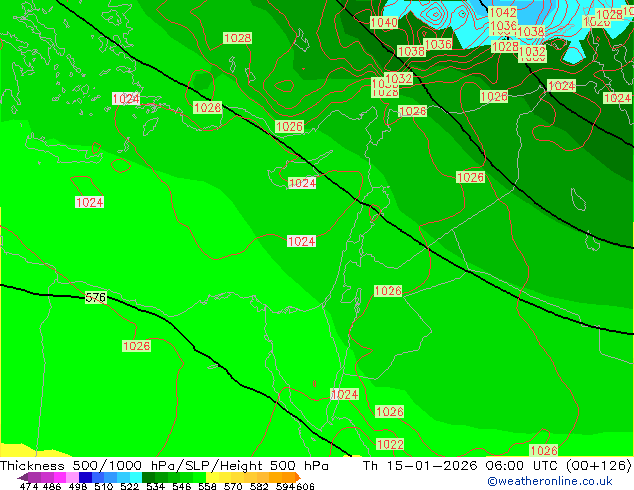
Task: Click legend value 522
Action: click(129, 486)
